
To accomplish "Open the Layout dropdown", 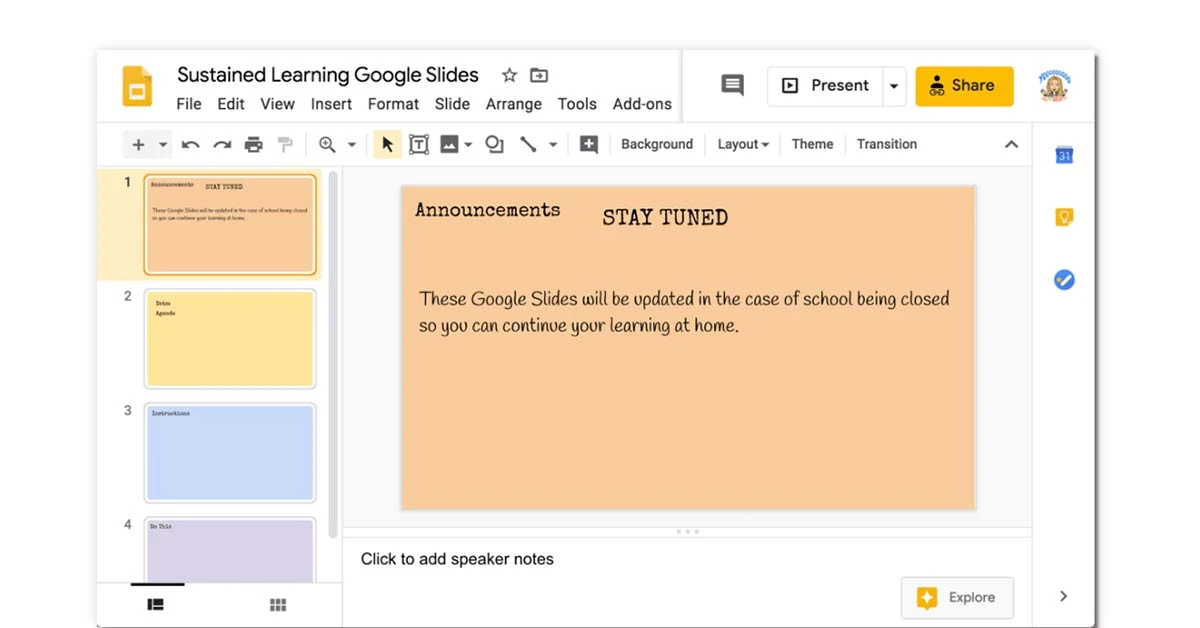I will pyautogui.click(x=742, y=144).
